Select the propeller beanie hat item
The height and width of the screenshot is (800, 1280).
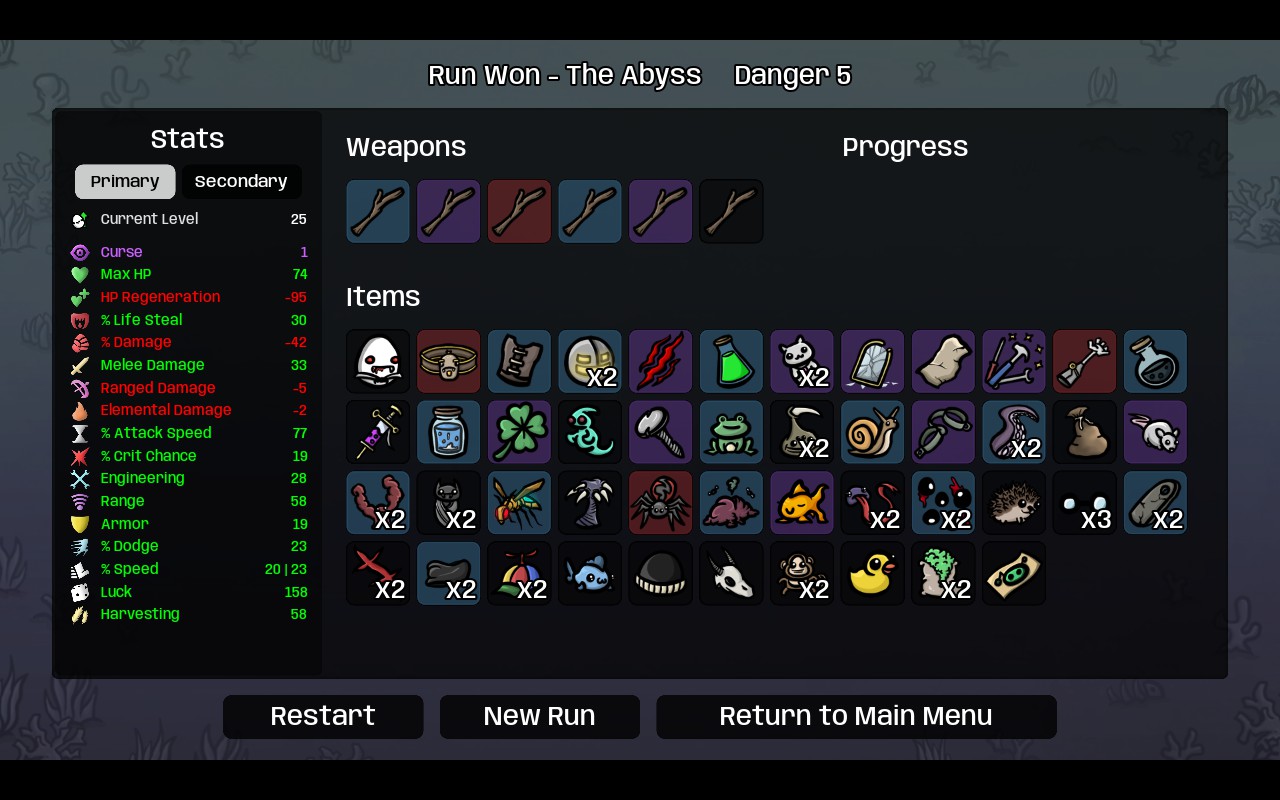(x=519, y=574)
